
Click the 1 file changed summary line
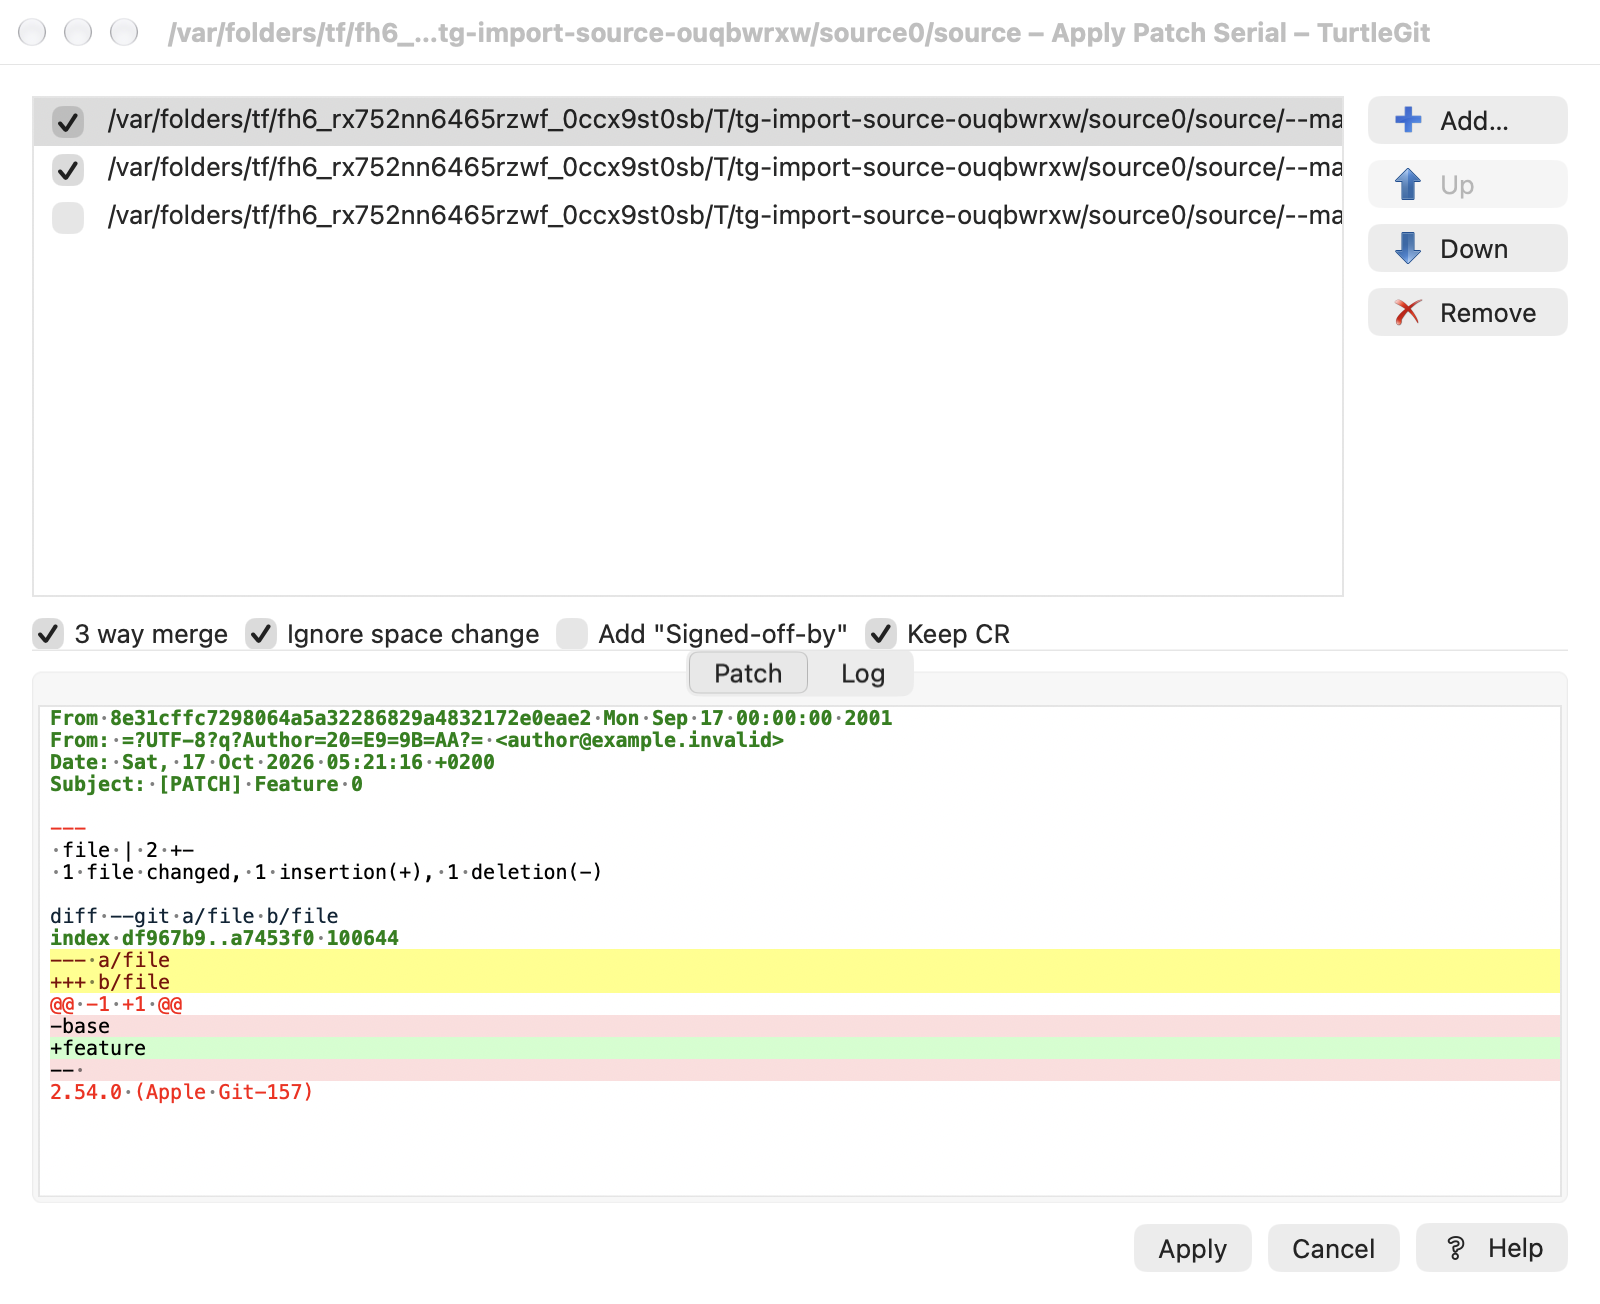pyautogui.click(x=326, y=872)
